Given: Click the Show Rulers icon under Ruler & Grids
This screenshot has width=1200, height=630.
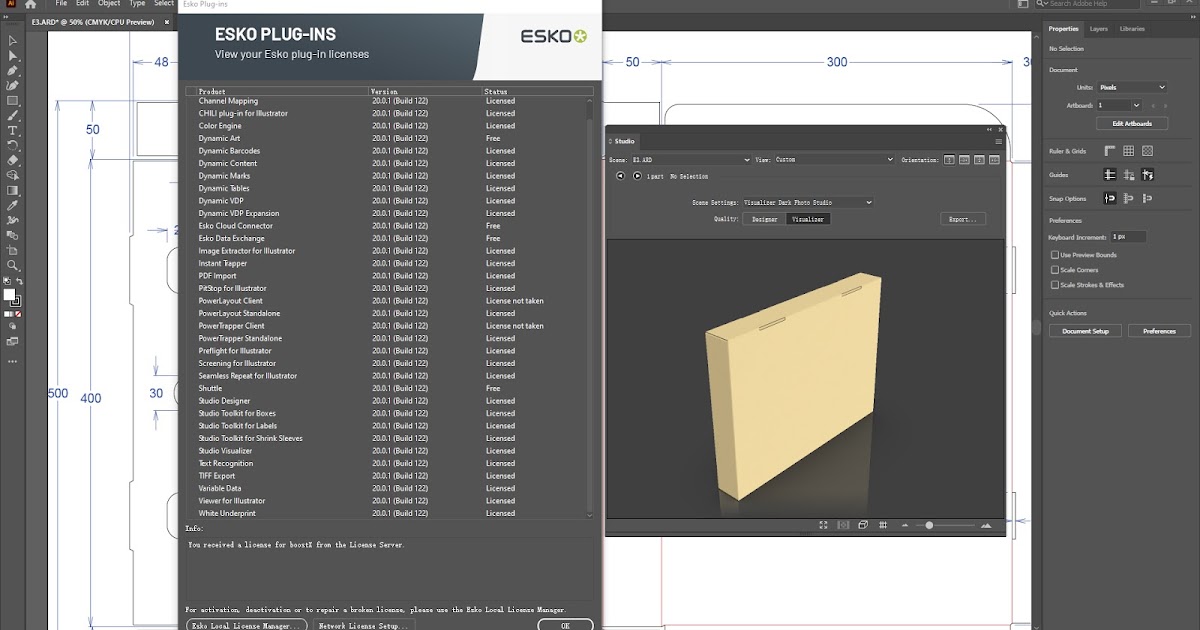Looking at the screenshot, I should coord(1108,151).
